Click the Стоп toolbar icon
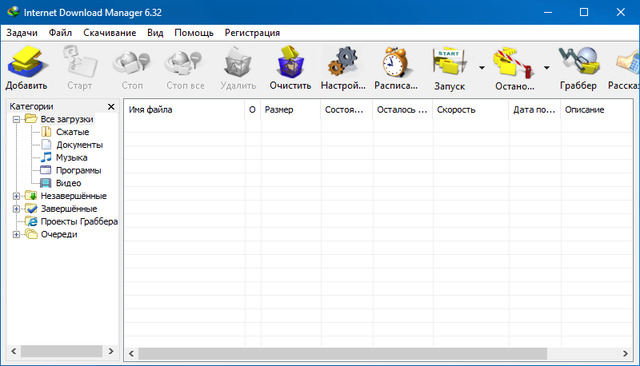This screenshot has height=366, width=640. click(132, 62)
